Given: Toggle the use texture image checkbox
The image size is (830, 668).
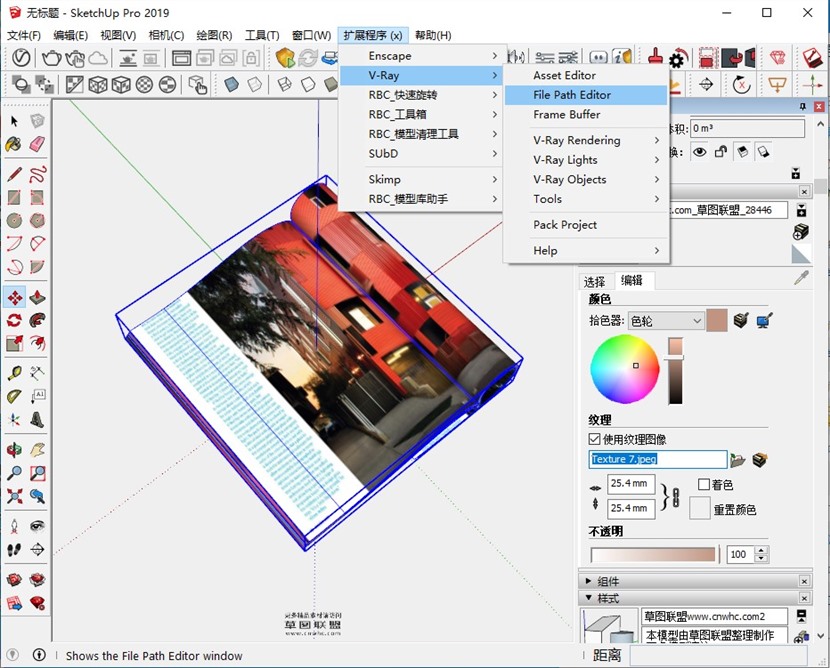Looking at the screenshot, I should tap(594, 439).
